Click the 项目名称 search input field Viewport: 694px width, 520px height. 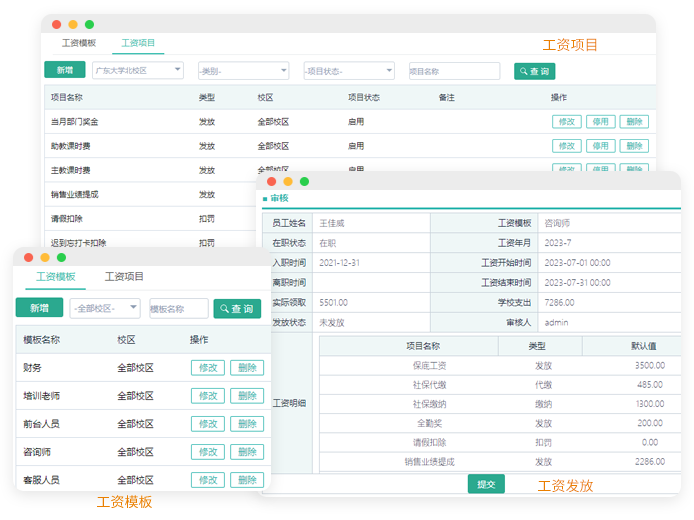pyautogui.click(x=454, y=71)
